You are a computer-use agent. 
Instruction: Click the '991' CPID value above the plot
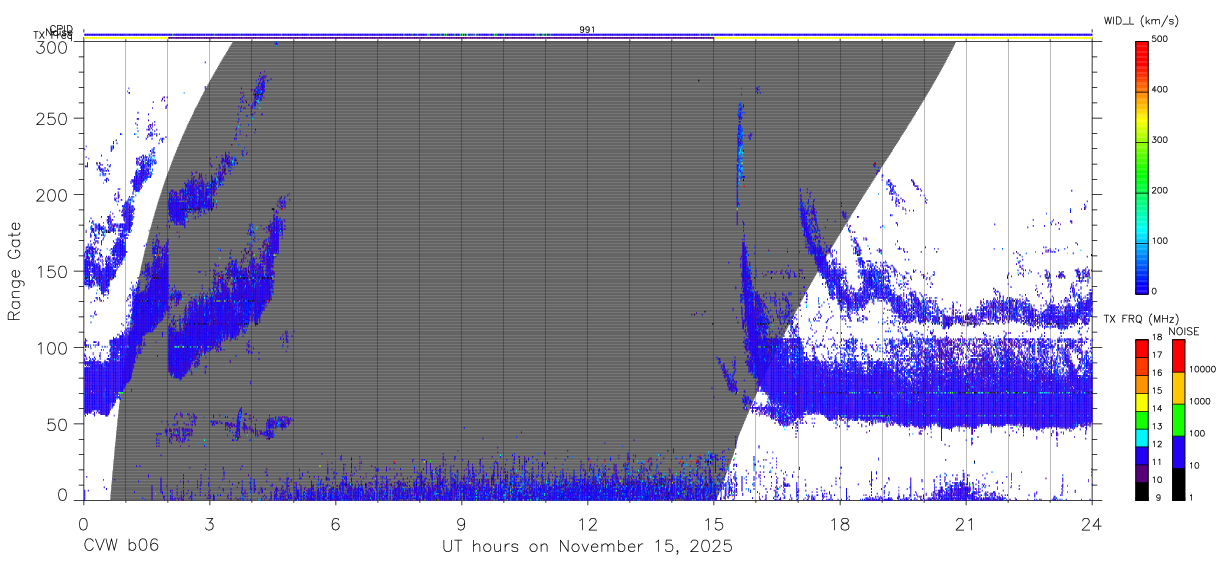point(588,30)
